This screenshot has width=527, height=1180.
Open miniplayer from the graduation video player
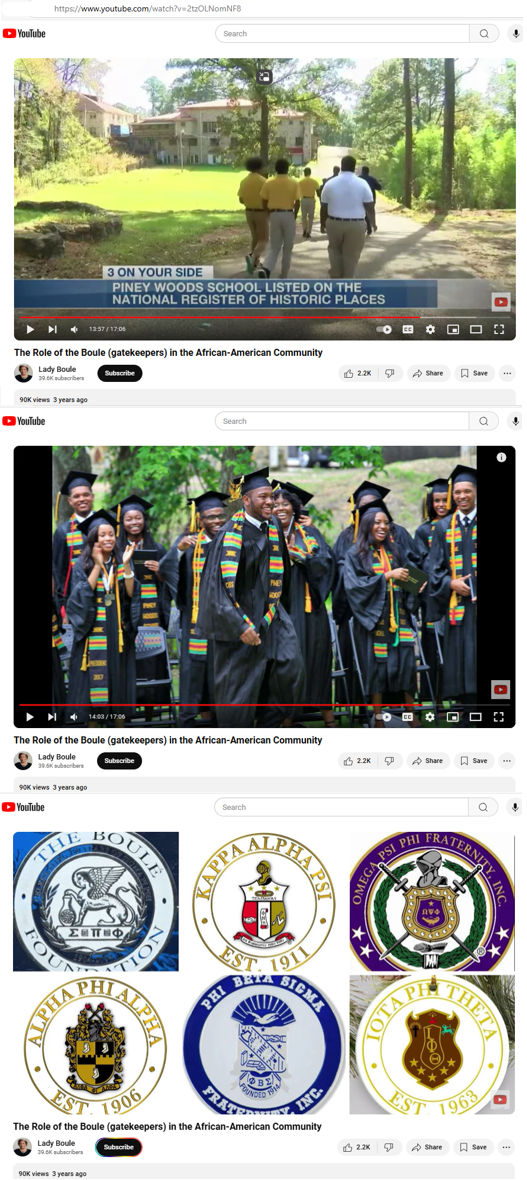452,717
